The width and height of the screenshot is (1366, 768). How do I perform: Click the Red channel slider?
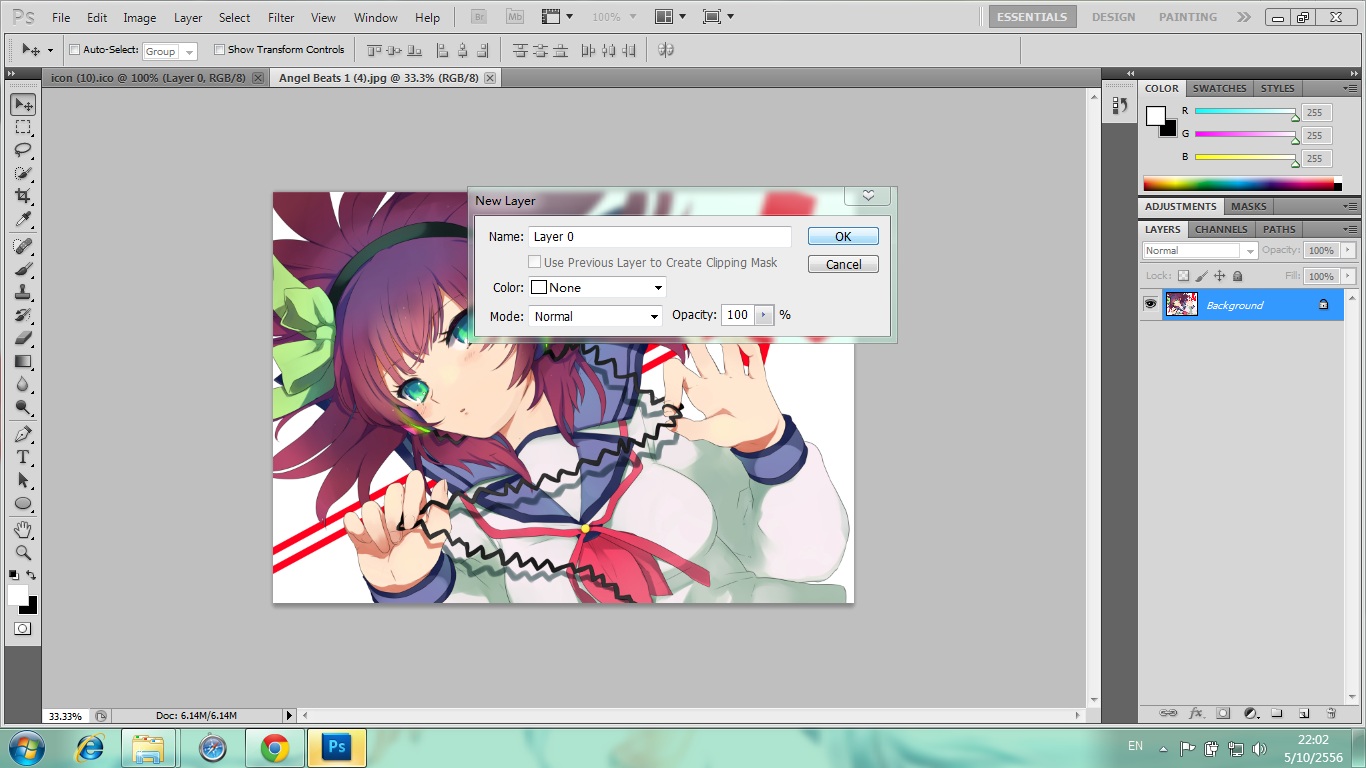(x=1245, y=112)
